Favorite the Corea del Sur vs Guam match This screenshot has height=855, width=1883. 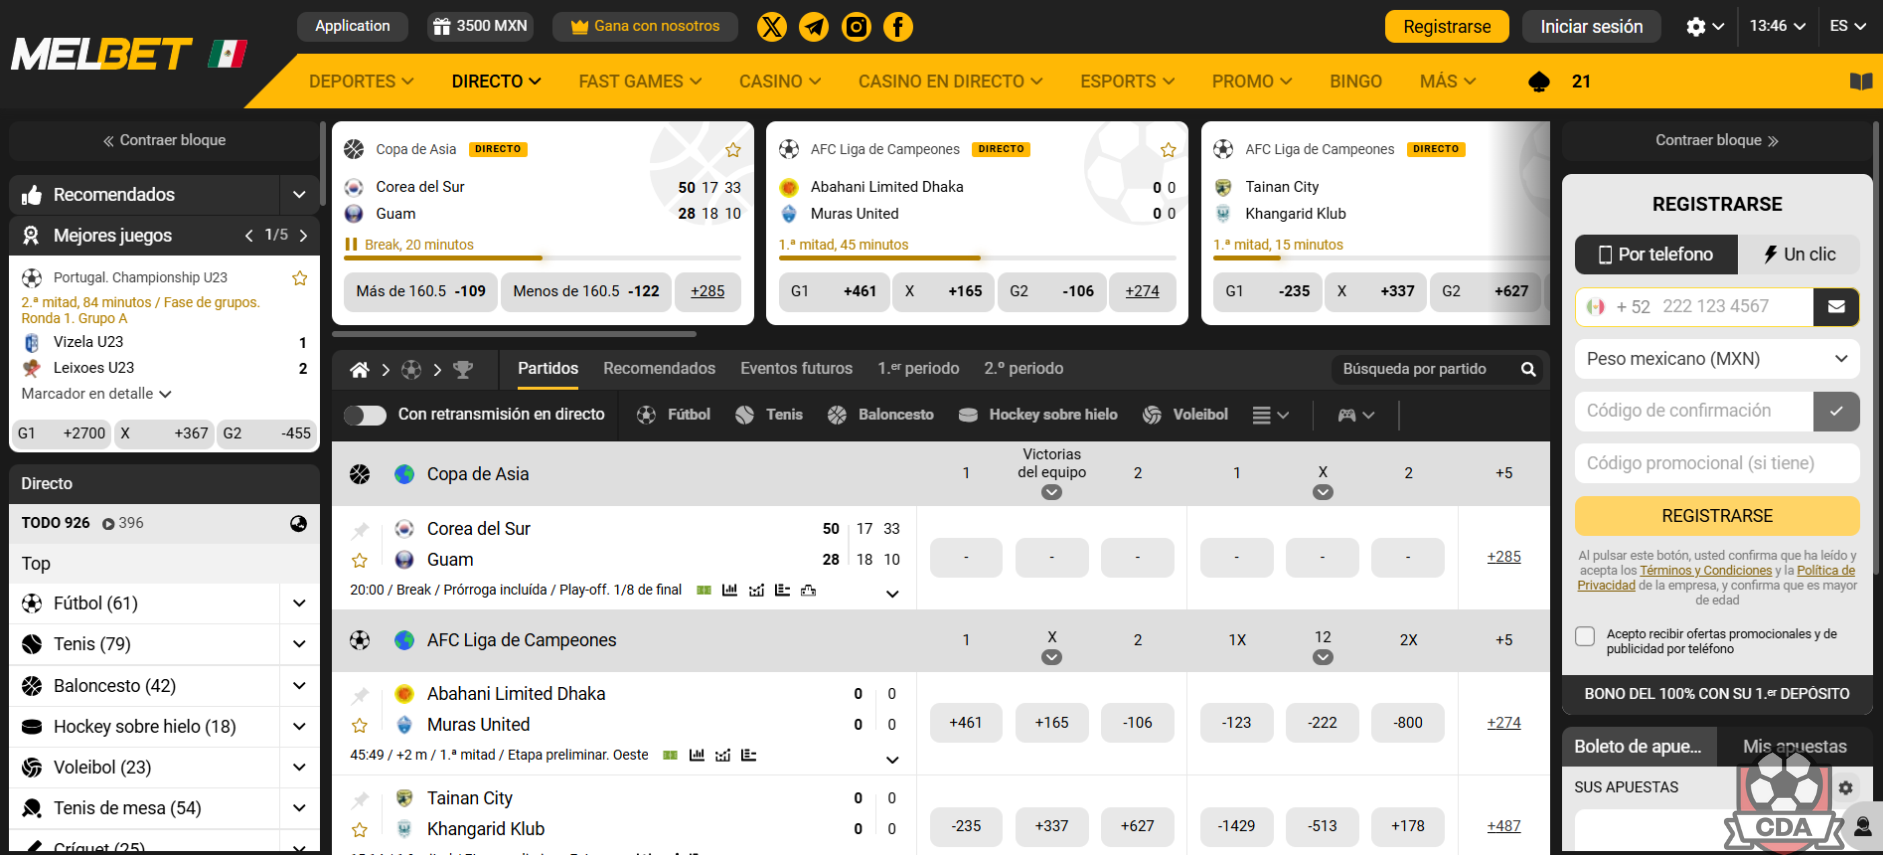[x=360, y=561]
